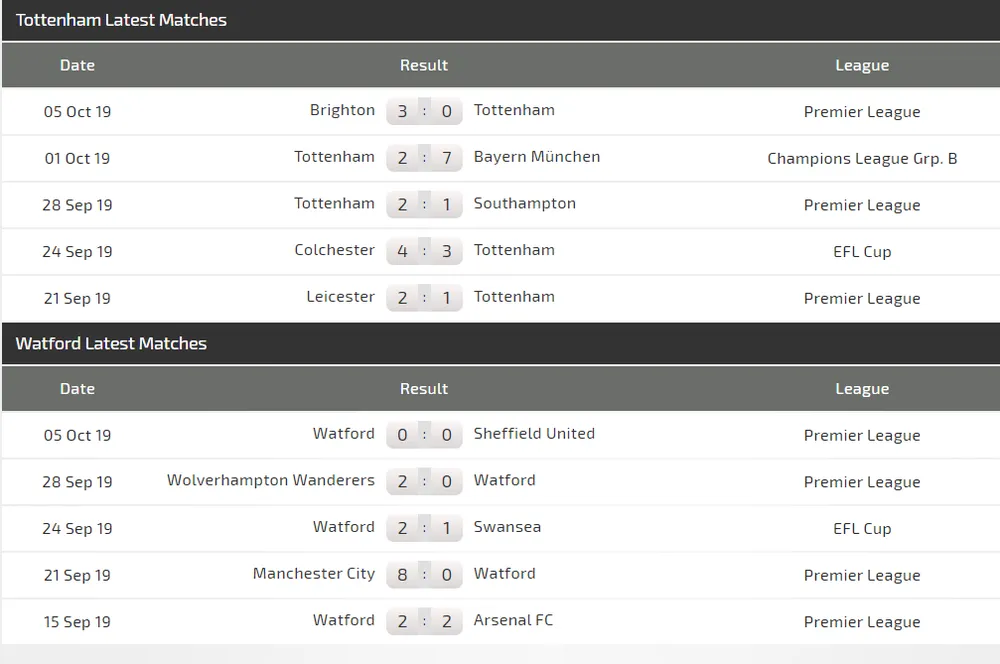1000x664 pixels.
Task: Click the Date column header in the Tottenham table
Action: tap(77, 65)
